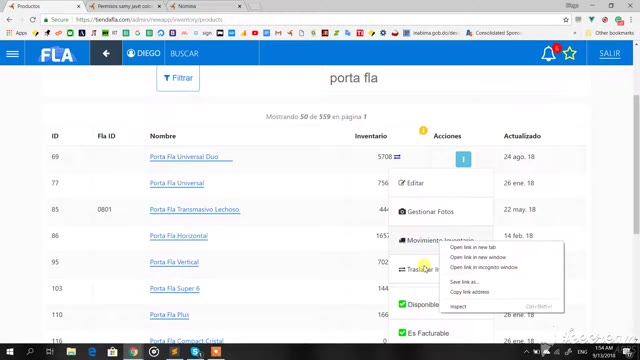Choose Copy link address from the context menu

469,292
